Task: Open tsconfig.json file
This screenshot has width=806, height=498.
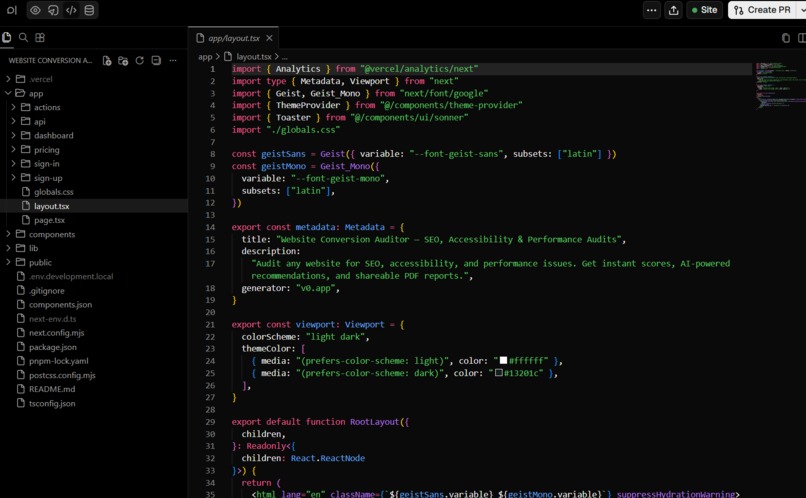Action: [52, 403]
